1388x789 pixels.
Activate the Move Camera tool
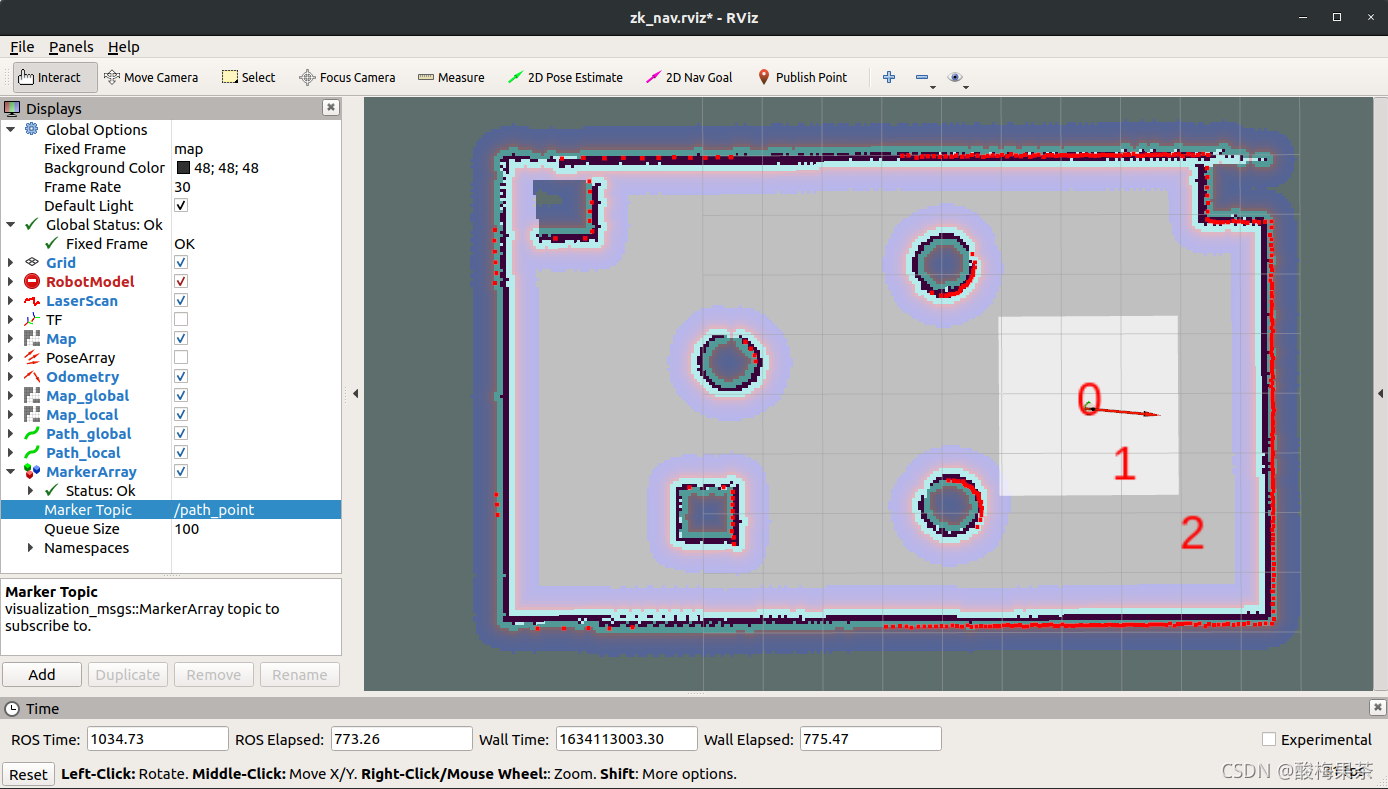coord(151,77)
